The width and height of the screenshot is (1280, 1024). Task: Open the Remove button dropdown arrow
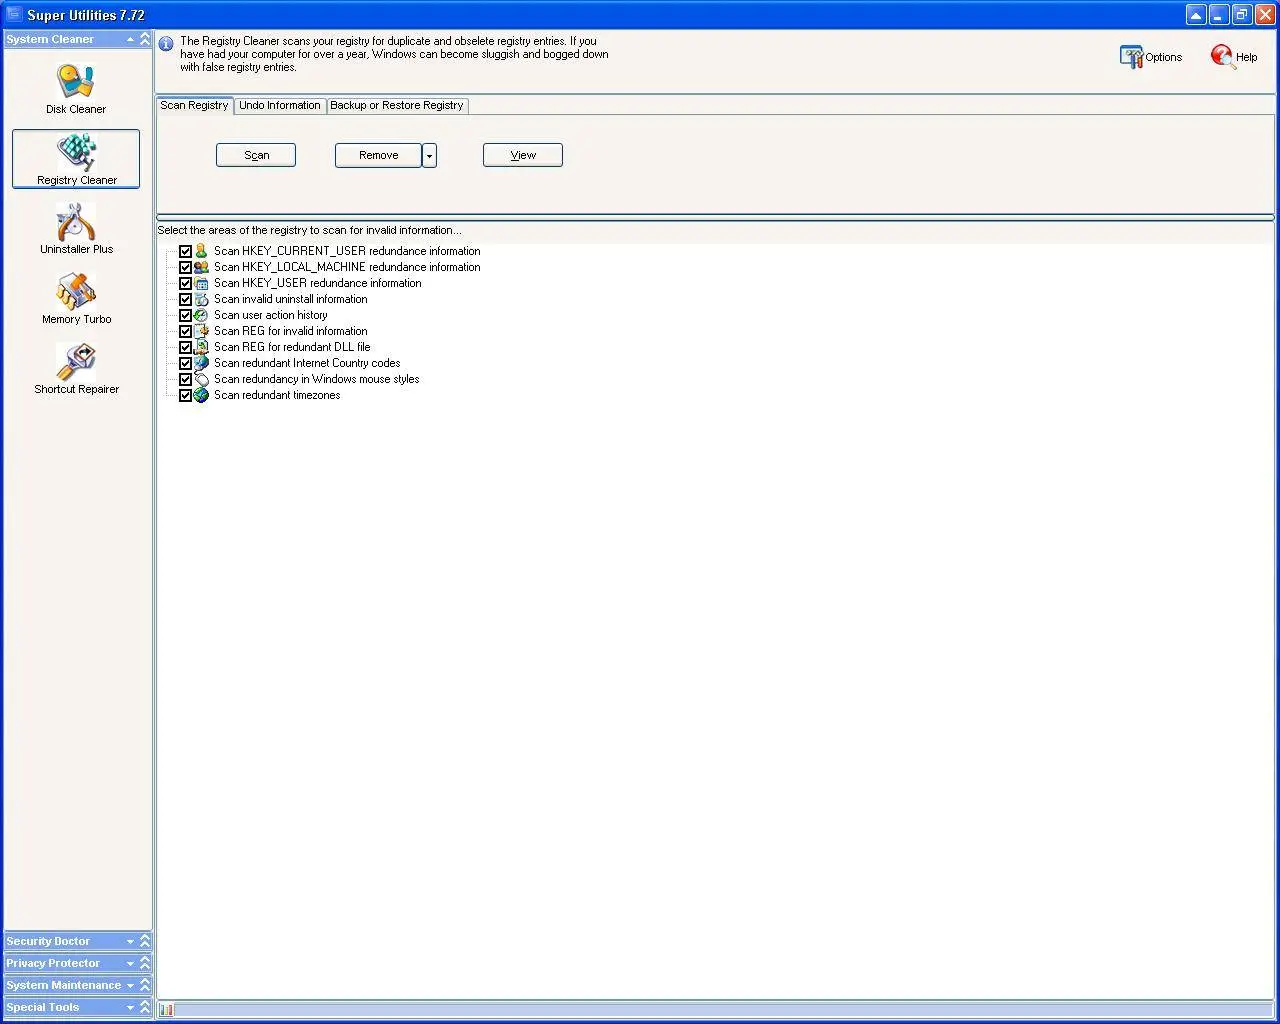tap(429, 155)
